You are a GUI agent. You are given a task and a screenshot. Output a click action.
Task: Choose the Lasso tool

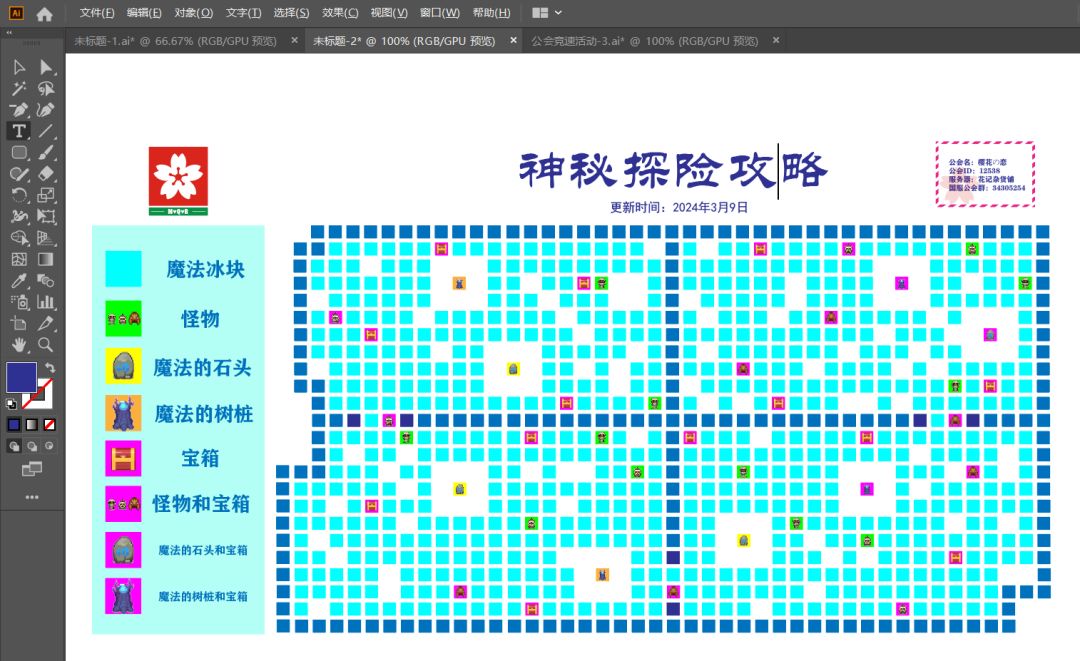(x=45, y=88)
